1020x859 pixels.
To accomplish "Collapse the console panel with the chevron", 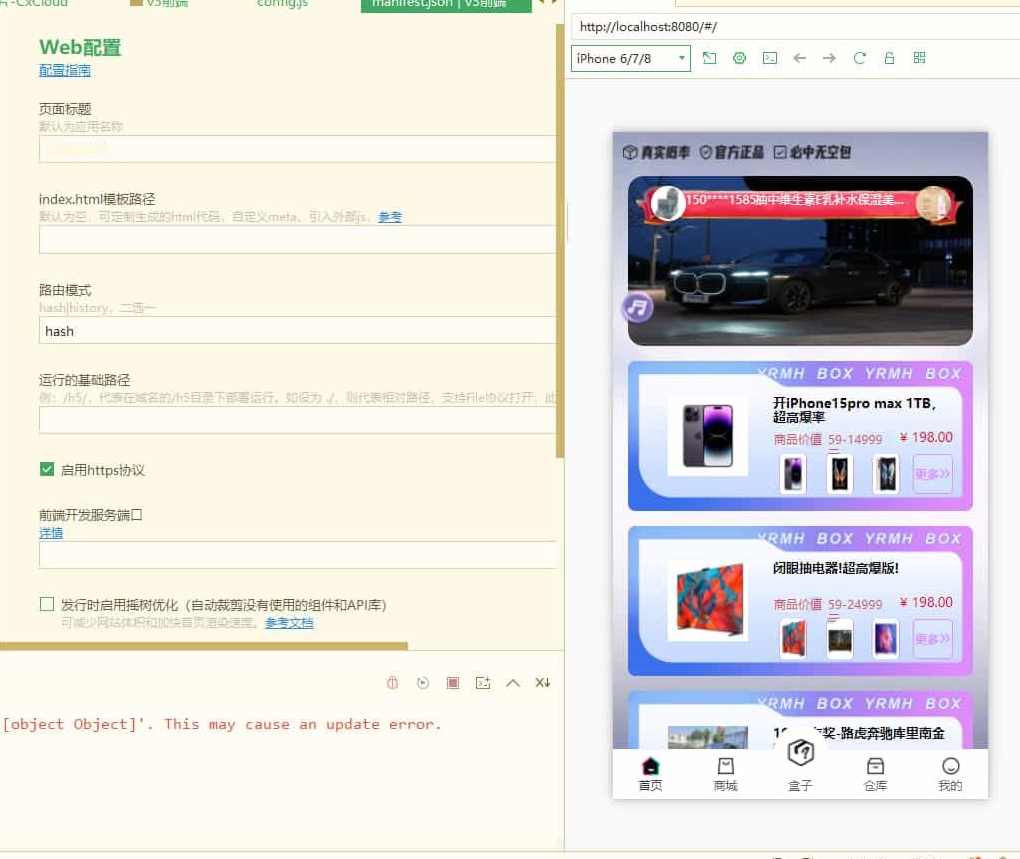I will pos(513,682).
